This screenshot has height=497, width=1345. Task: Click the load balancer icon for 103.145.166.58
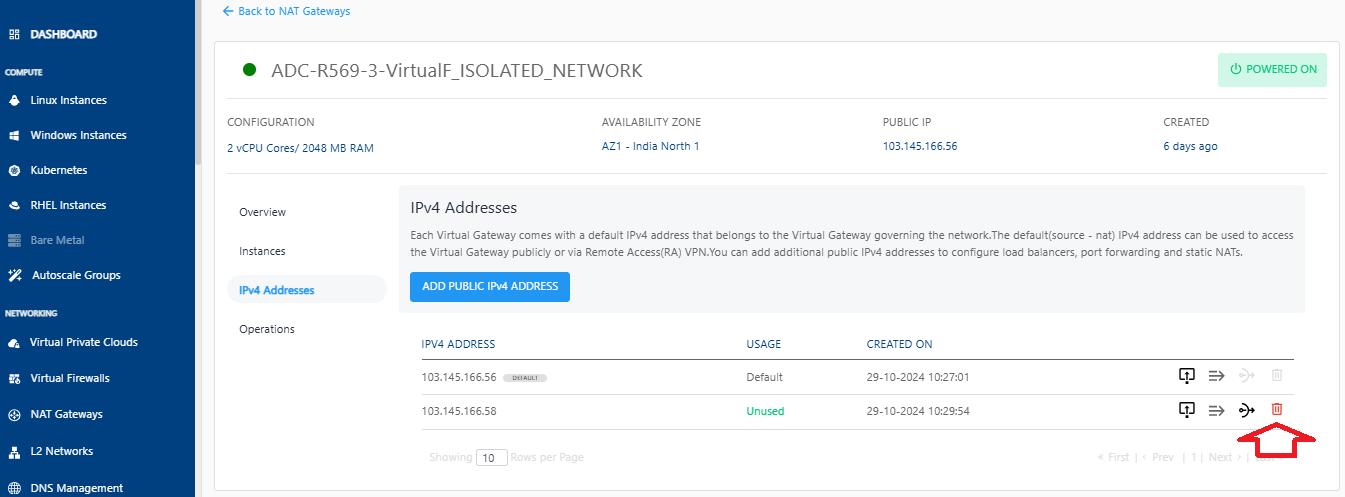pos(1186,409)
